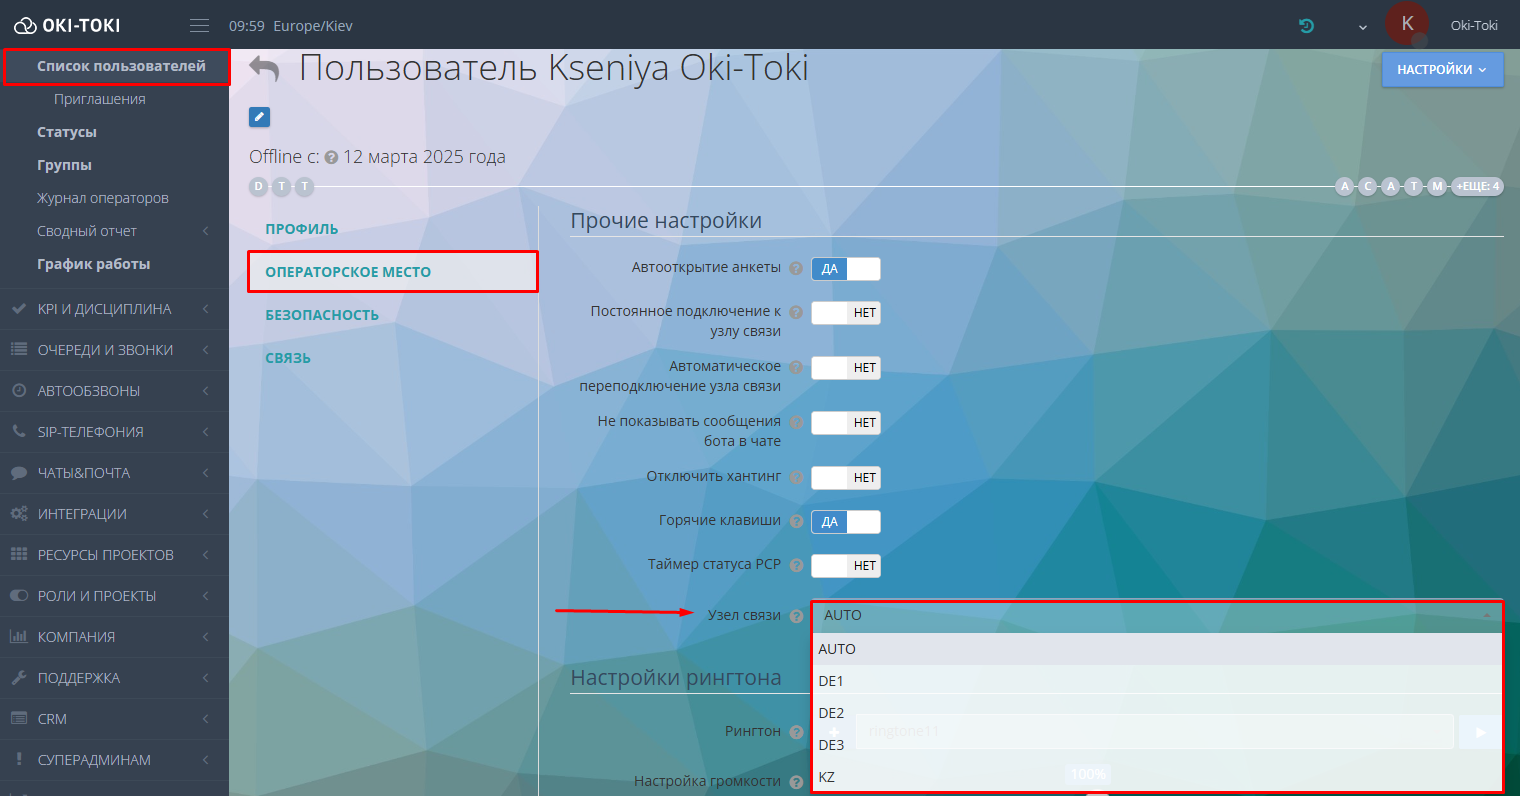Viewport: 1520px width, 796px height.
Task: Expand the CRM sidebar section
Action: [114, 719]
